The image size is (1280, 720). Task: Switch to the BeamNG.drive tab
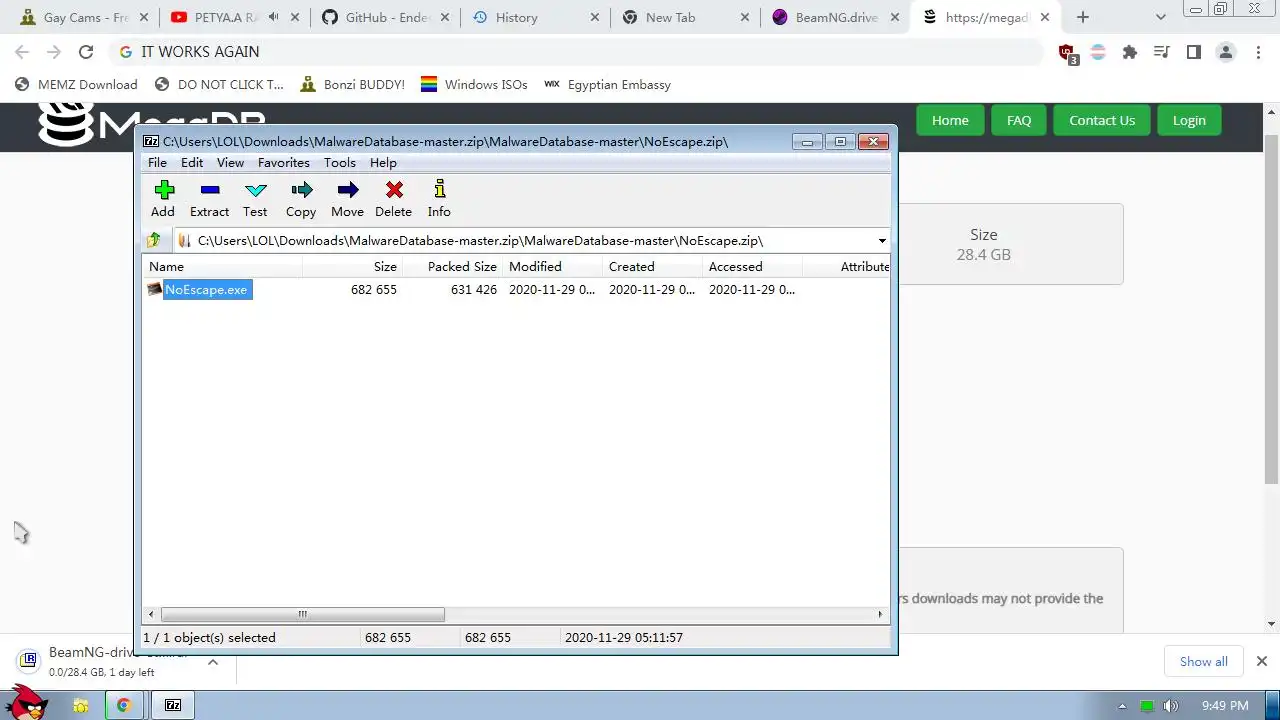click(x=835, y=17)
